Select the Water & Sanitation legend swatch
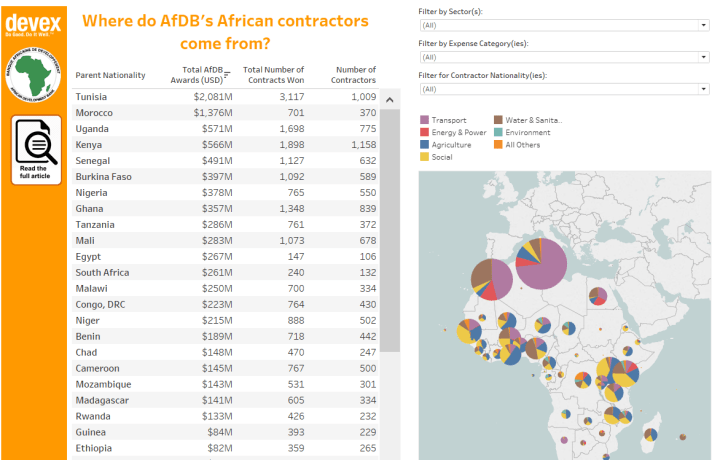This screenshot has height=460, width=720. [x=498, y=120]
